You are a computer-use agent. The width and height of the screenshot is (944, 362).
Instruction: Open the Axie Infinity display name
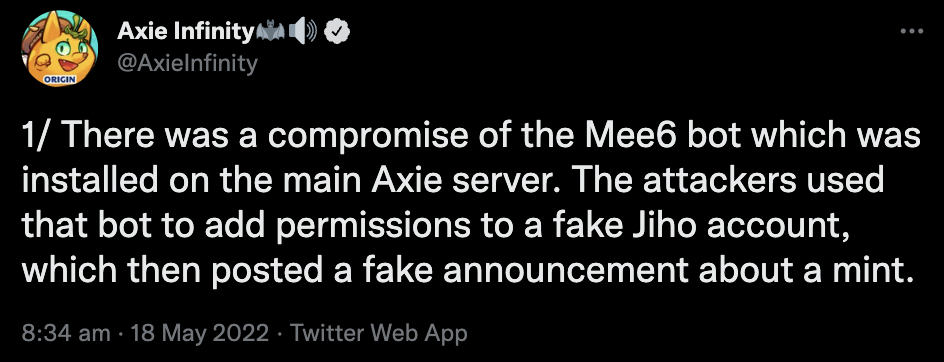185,31
